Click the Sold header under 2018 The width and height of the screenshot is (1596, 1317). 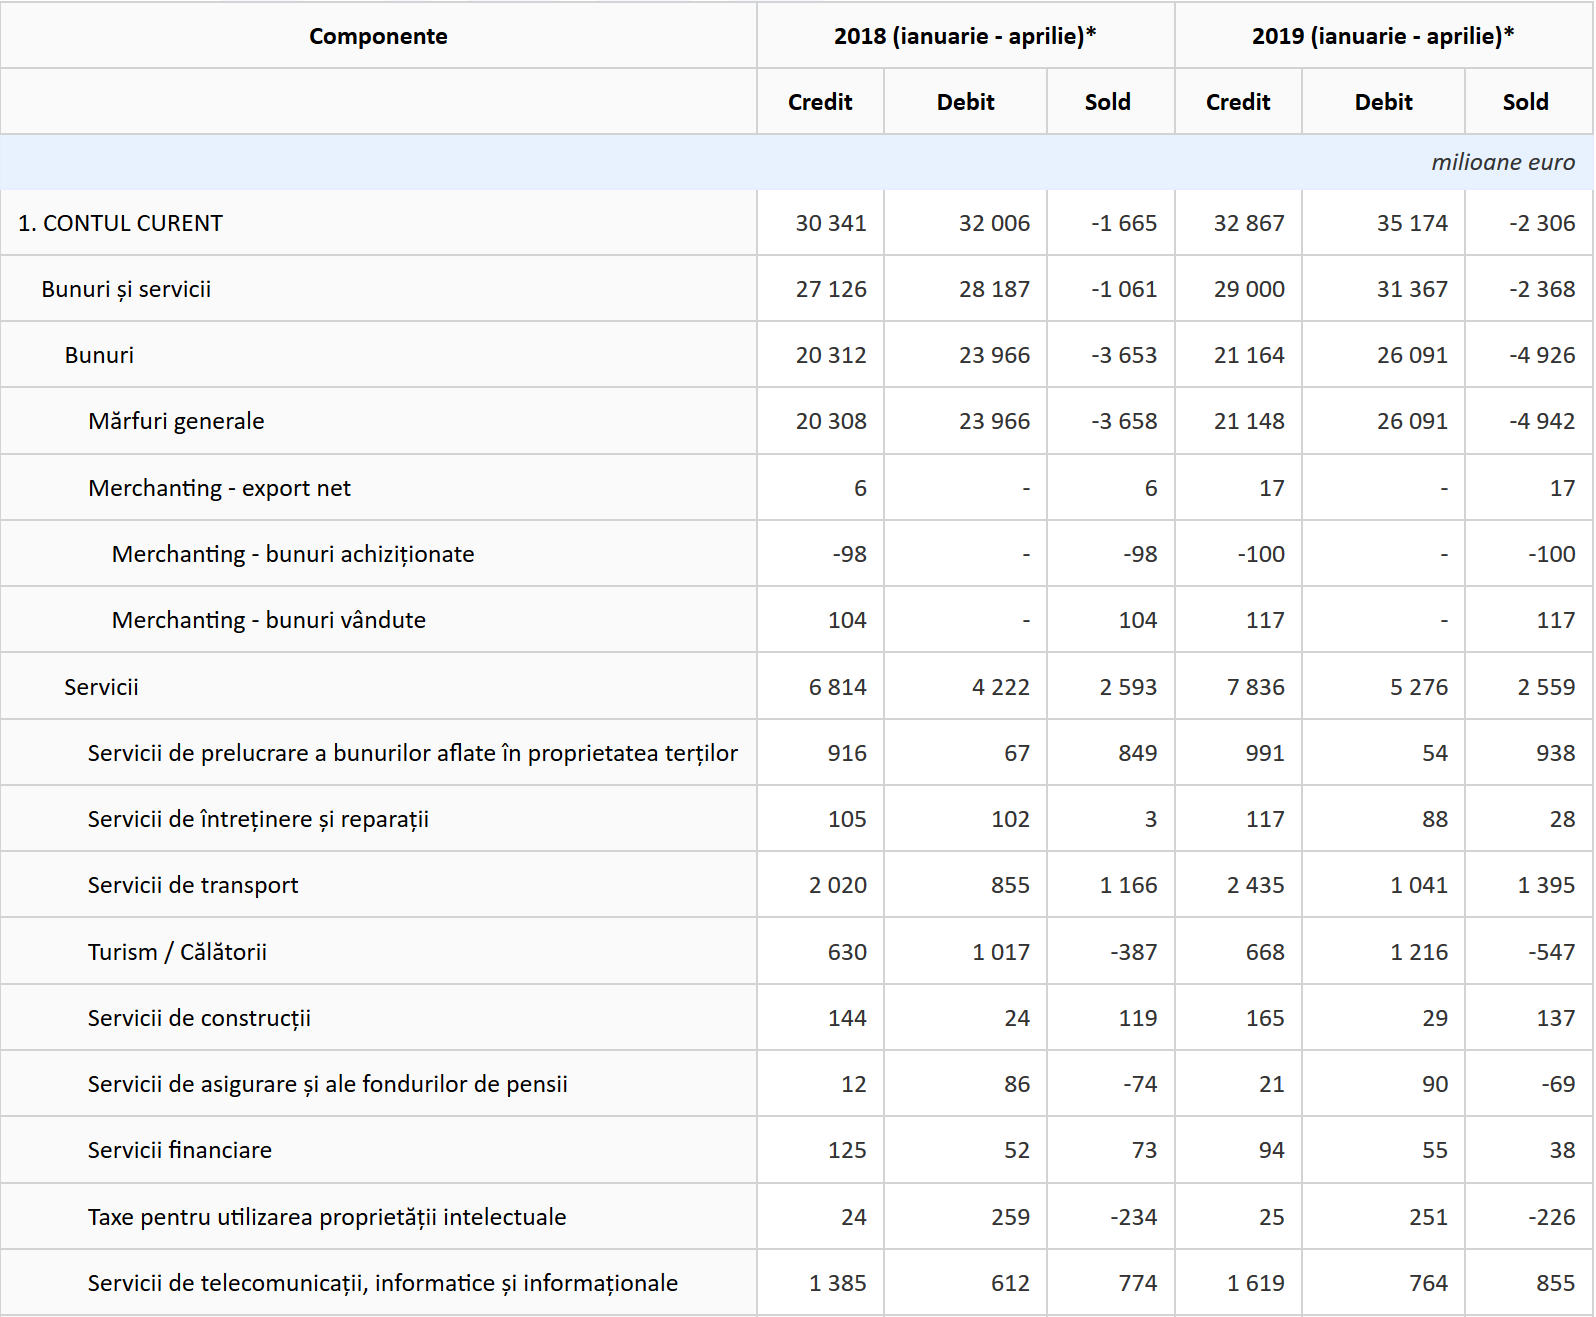tap(1107, 102)
